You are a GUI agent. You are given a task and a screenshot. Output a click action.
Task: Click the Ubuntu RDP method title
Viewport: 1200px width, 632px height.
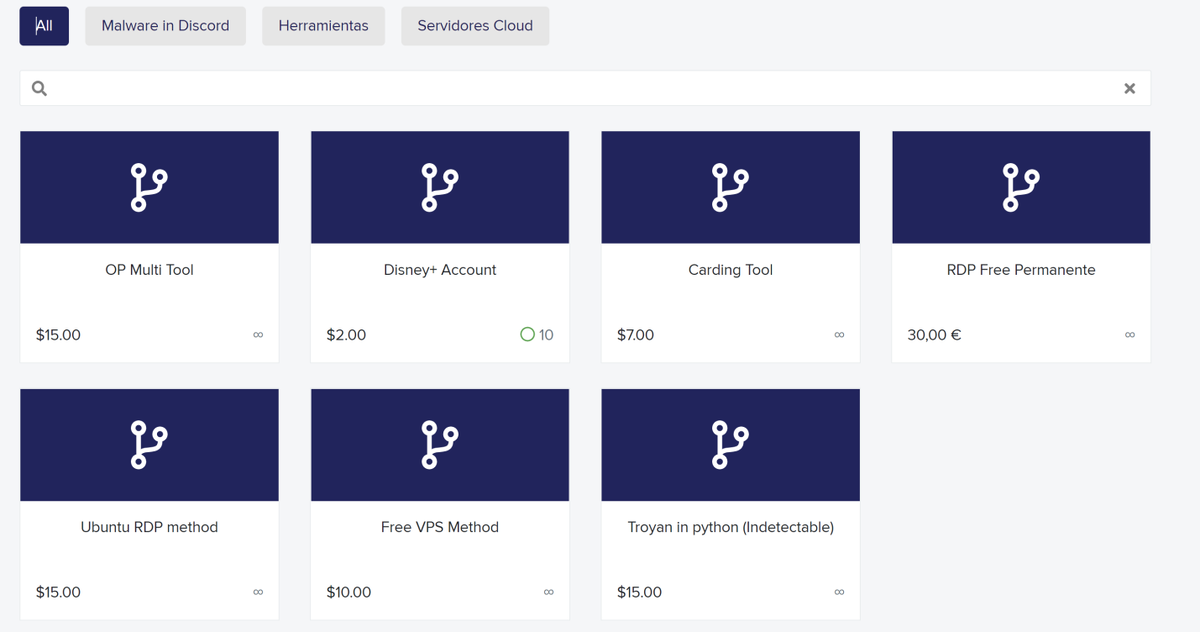[x=149, y=527]
